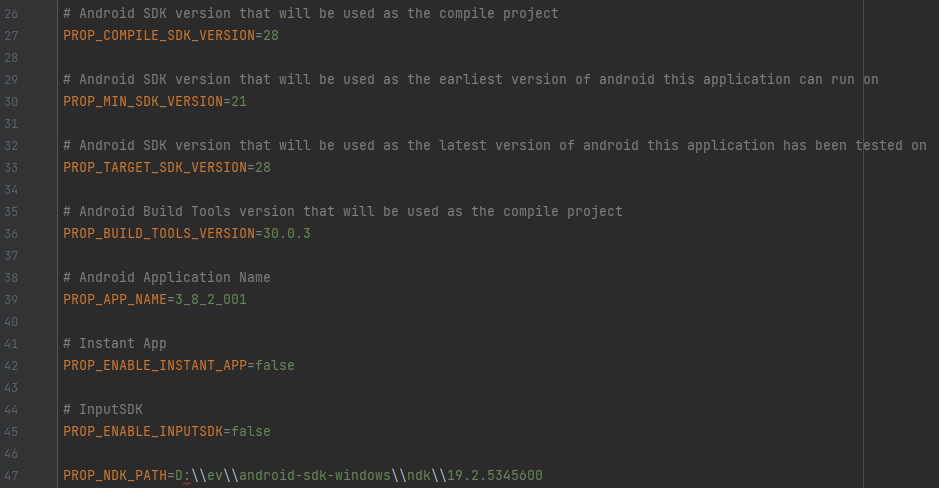Click false value of PROP_ENABLE_INSTANT_APP

[275, 365]
